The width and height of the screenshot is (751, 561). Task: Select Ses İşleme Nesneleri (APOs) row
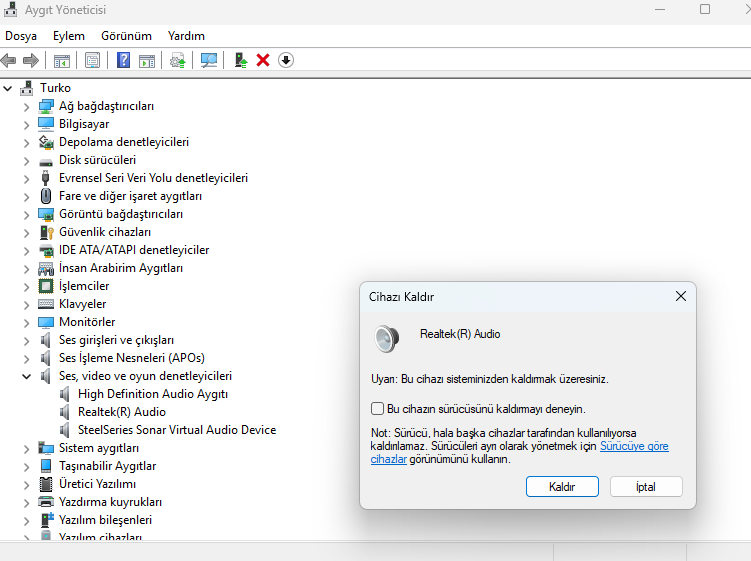[132, 358]
